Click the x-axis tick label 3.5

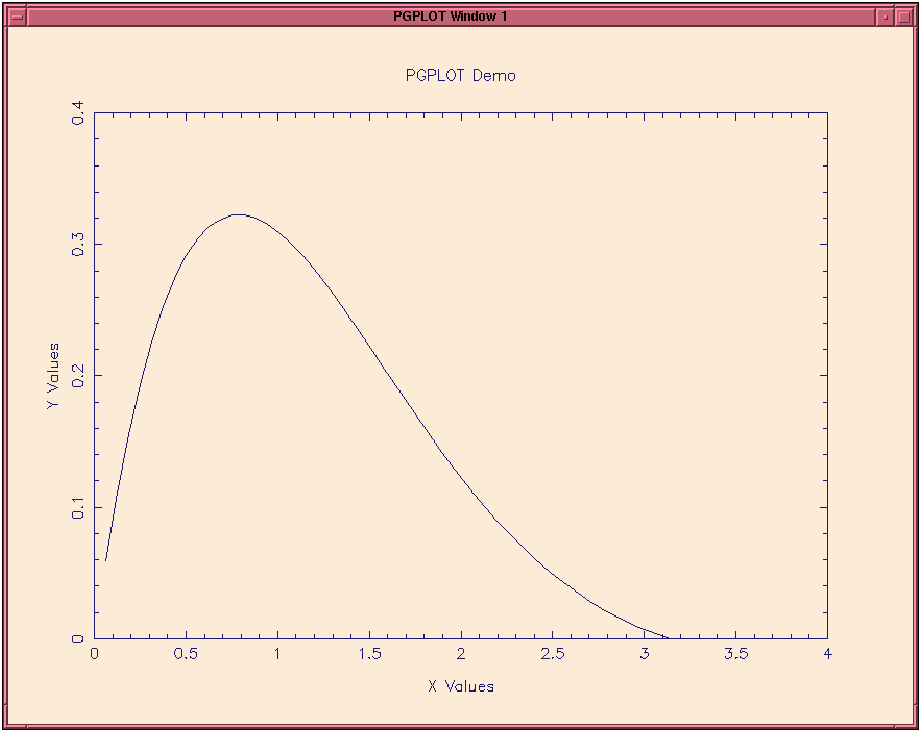click(735, 654)
